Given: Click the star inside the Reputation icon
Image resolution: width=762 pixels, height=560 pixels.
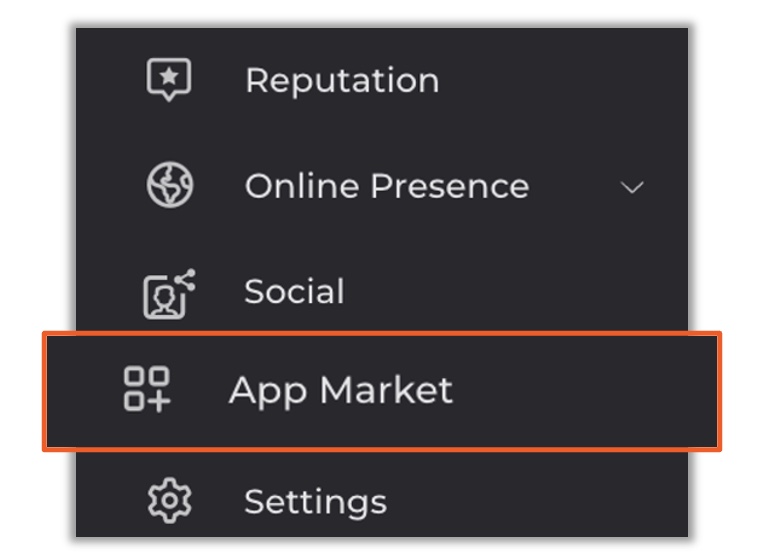Looking at the screenshot, I should pyautogui.click(x=169, y=76).
